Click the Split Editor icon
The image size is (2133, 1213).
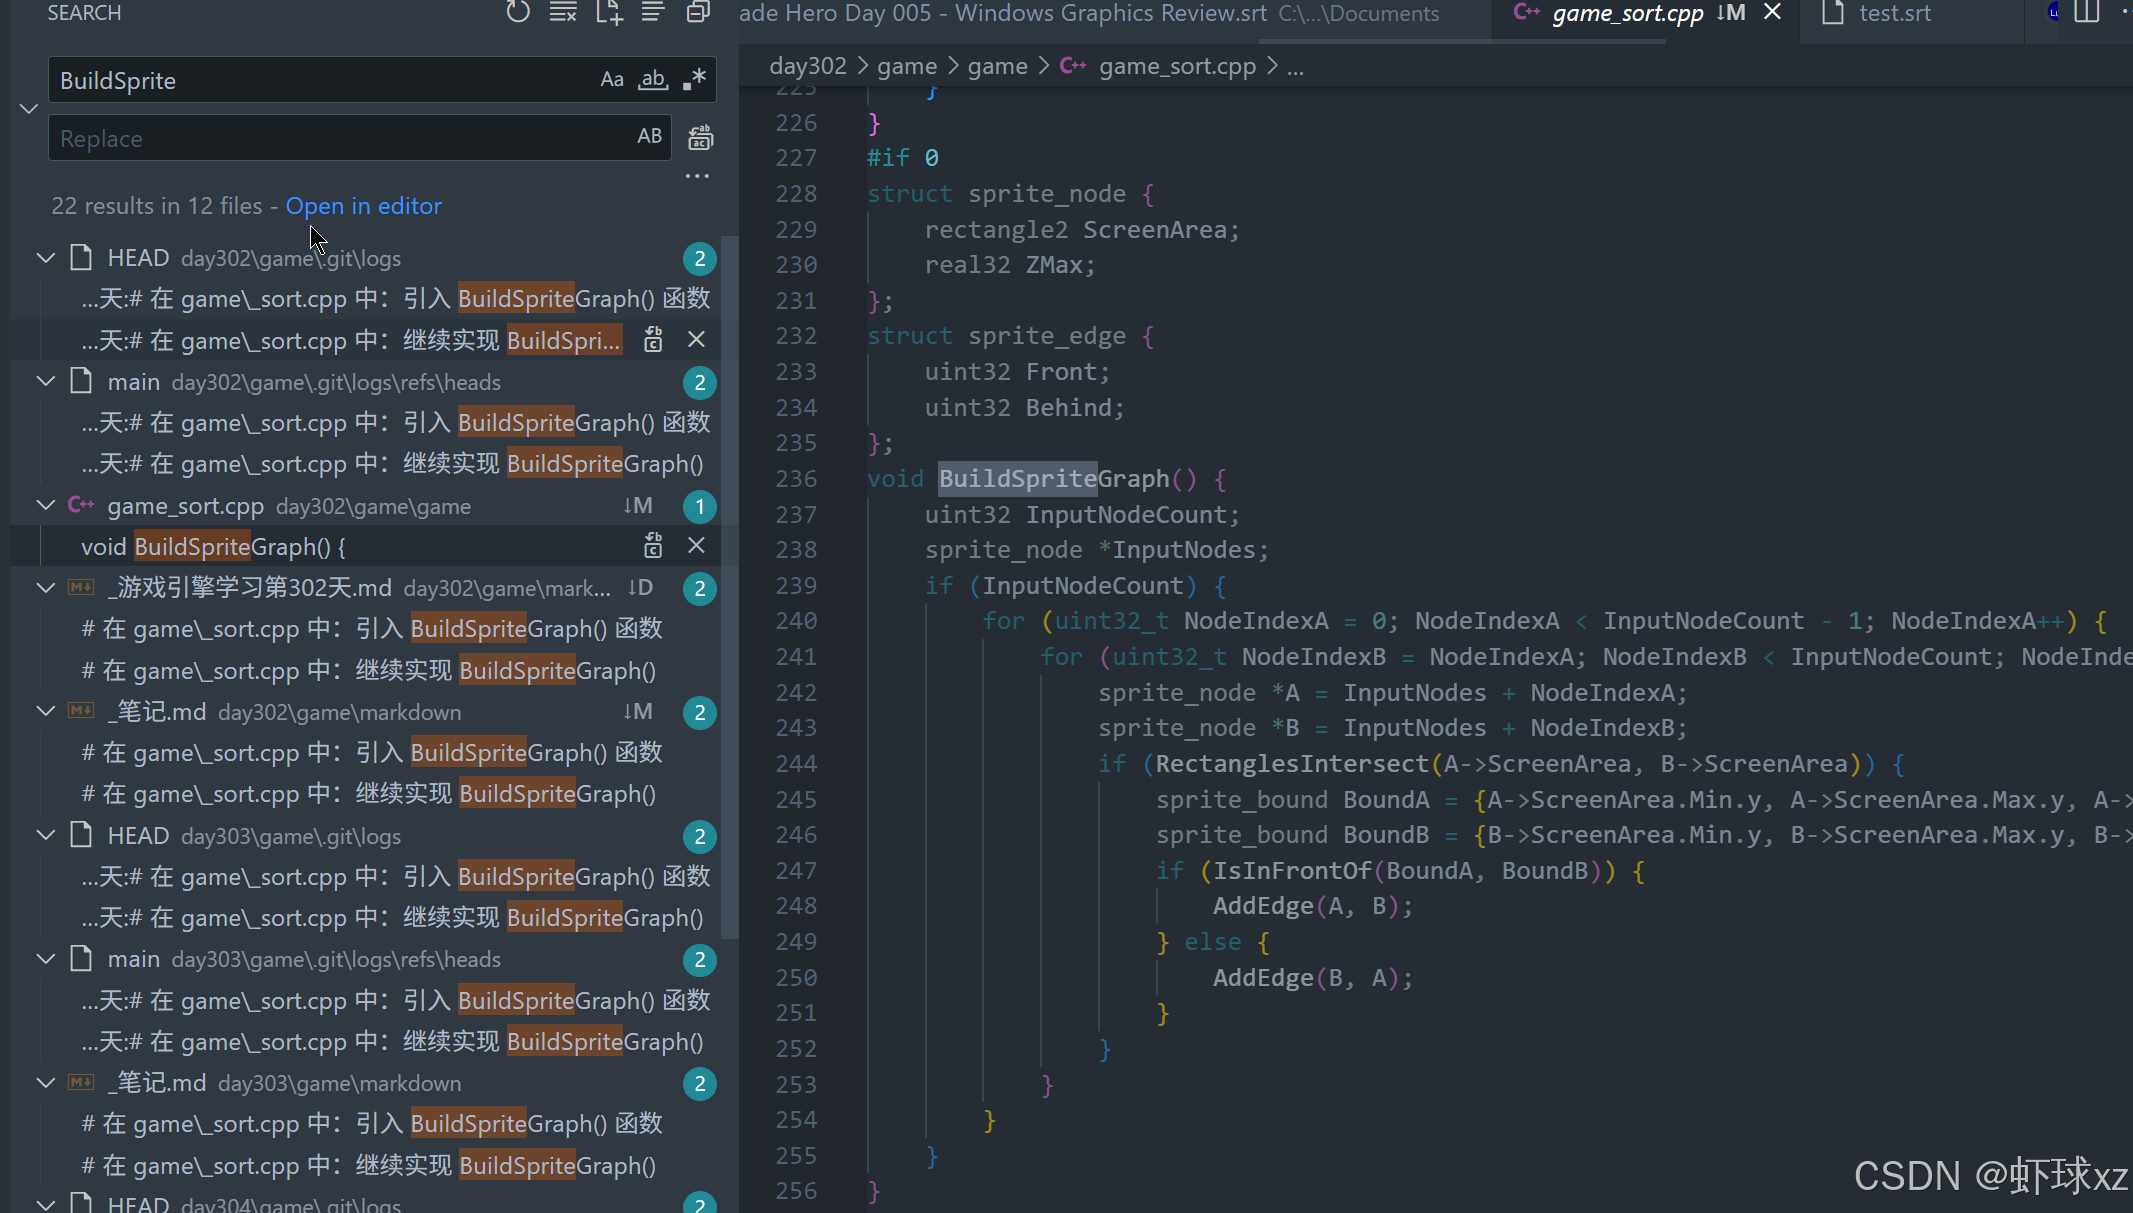(x=2087, y=13)
